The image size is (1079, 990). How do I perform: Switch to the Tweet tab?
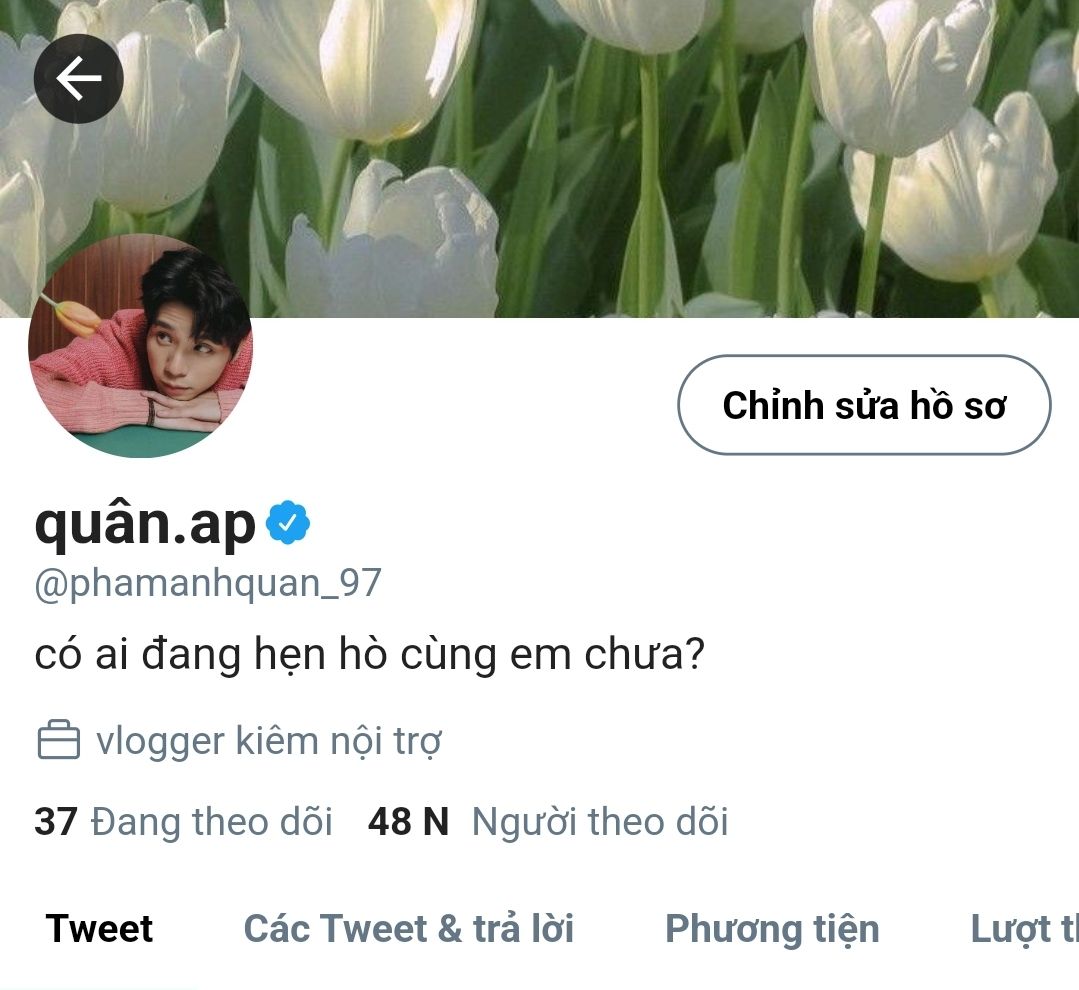pyautogui.click(x=99, y=929)
